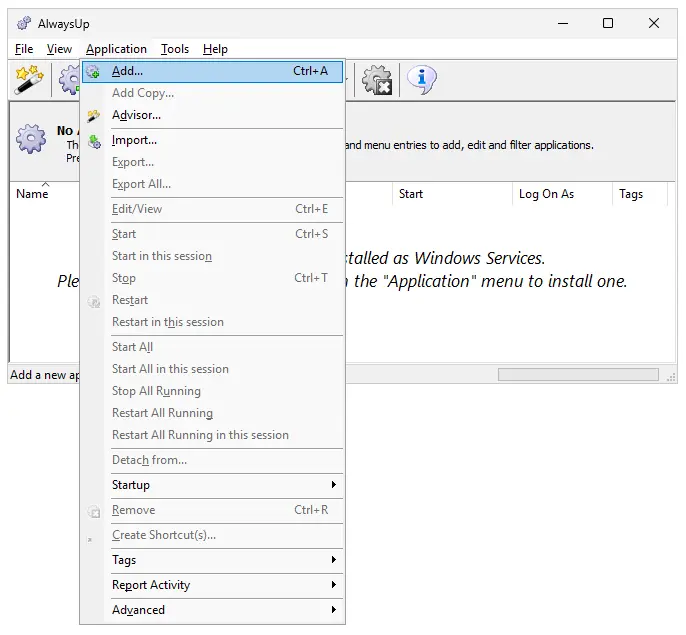Open the Tools menu

[175, 49]
